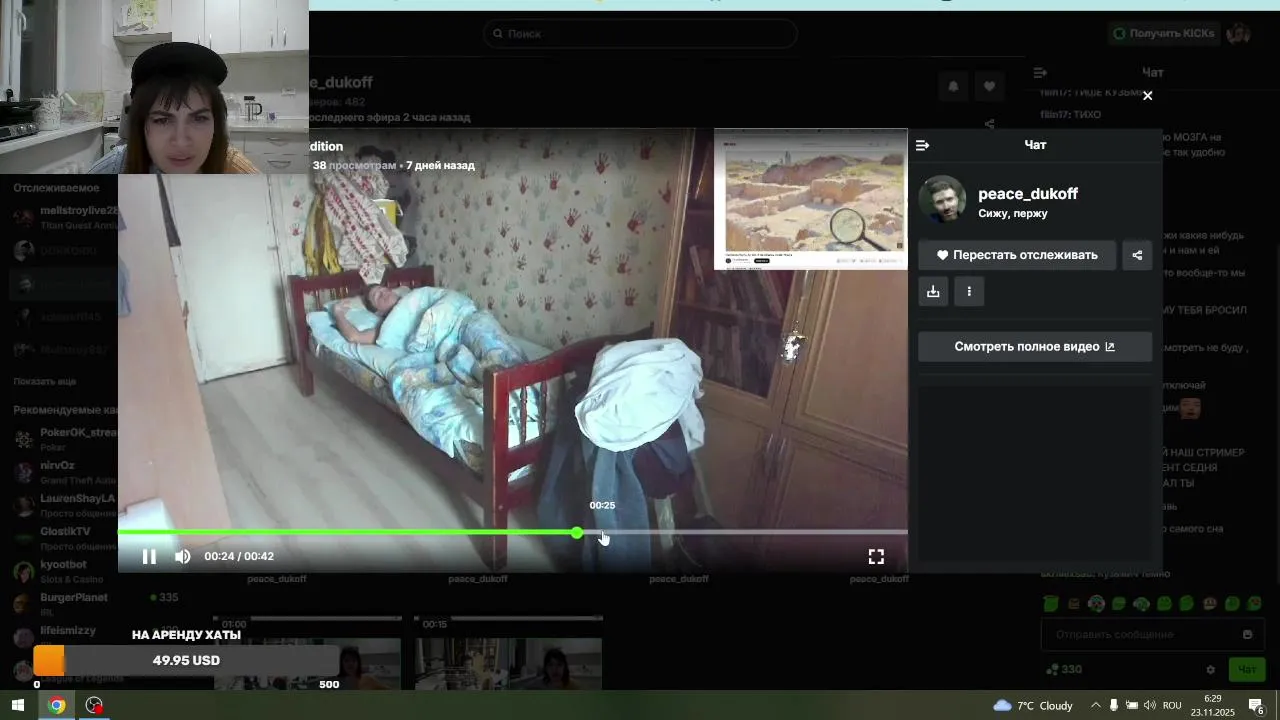Toggle channel notifications bell icon
Viewport: 1280px width, 720px height.
[x=953, y=87]
